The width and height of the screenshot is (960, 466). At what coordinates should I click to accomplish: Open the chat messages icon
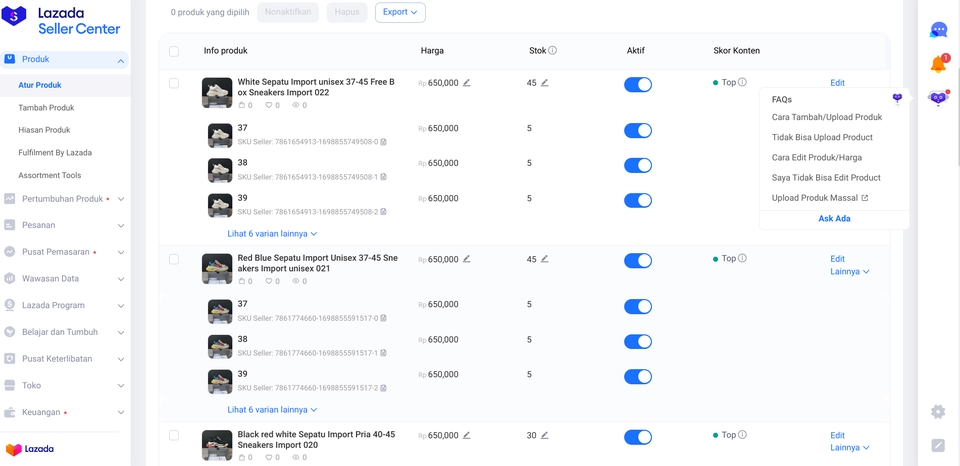tap(938, 29)
